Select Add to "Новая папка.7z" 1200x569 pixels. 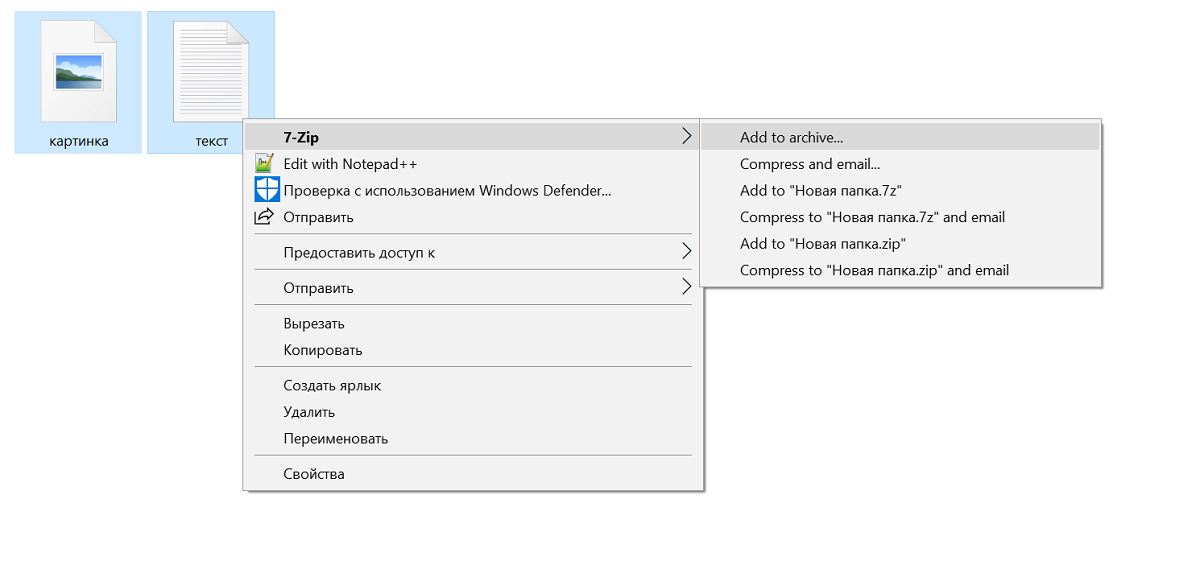tap(821, 190)
